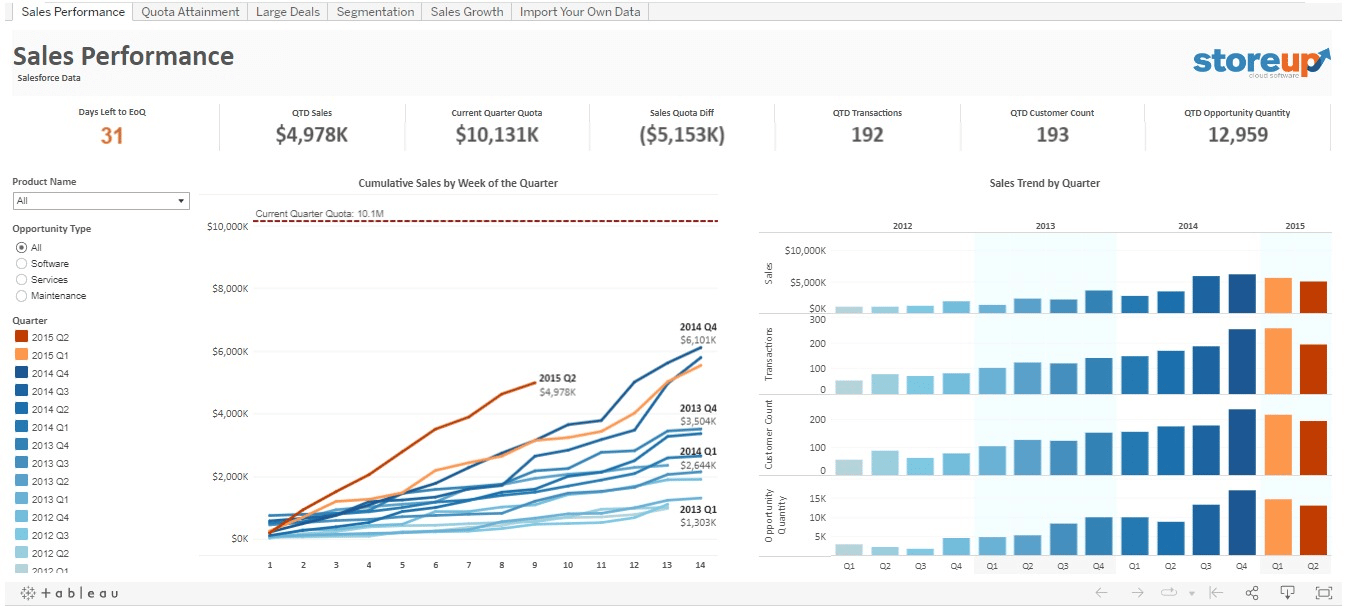Click the Undo arrow in bottom toolbar
The height and width of the screenshot is (606, 1346).
click(x=1101, y=592)
